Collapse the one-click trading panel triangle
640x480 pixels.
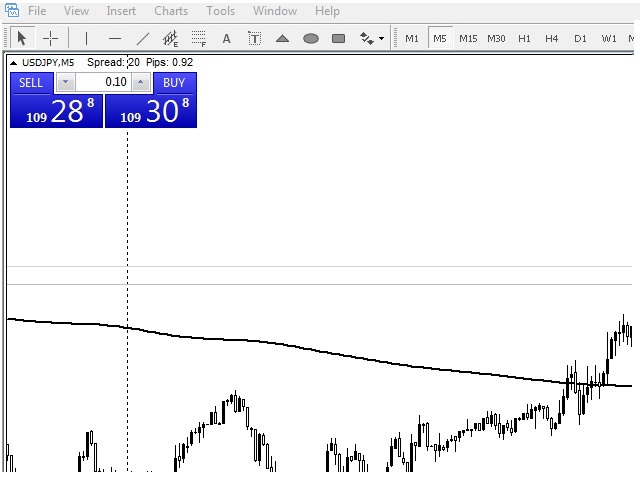(13, 63)
